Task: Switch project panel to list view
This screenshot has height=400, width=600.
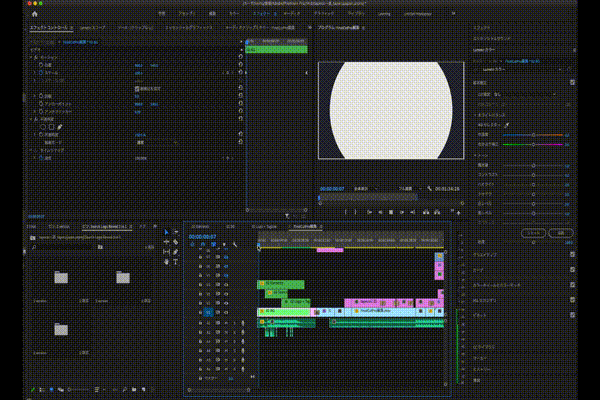Action: pyautogui.click(x=42, y=390)
